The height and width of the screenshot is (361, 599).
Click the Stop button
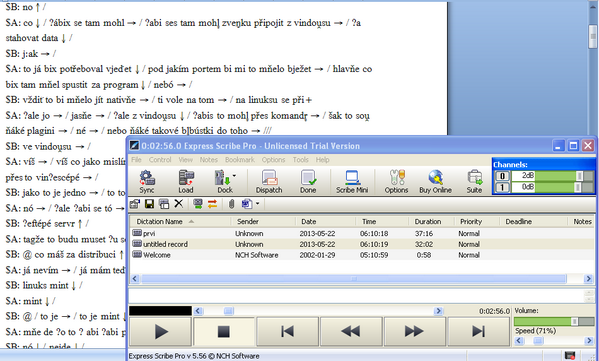click(224, 331)
